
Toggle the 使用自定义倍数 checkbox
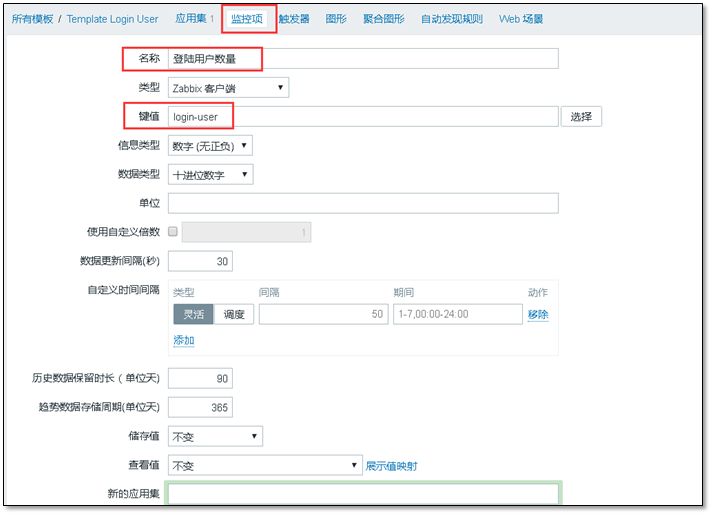coord(173,232)
